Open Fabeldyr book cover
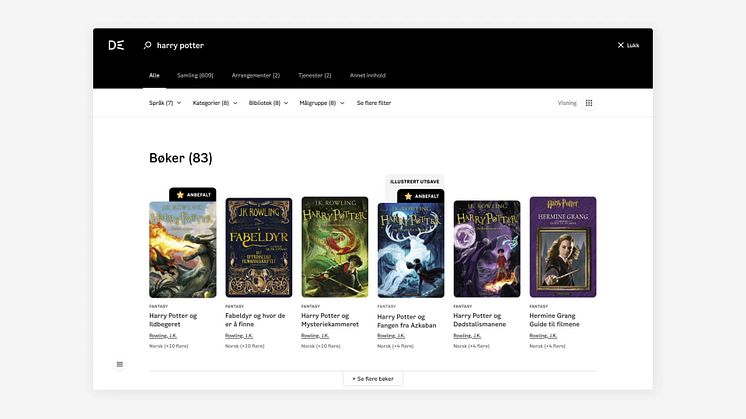746x419 pixels. [259, 248]
